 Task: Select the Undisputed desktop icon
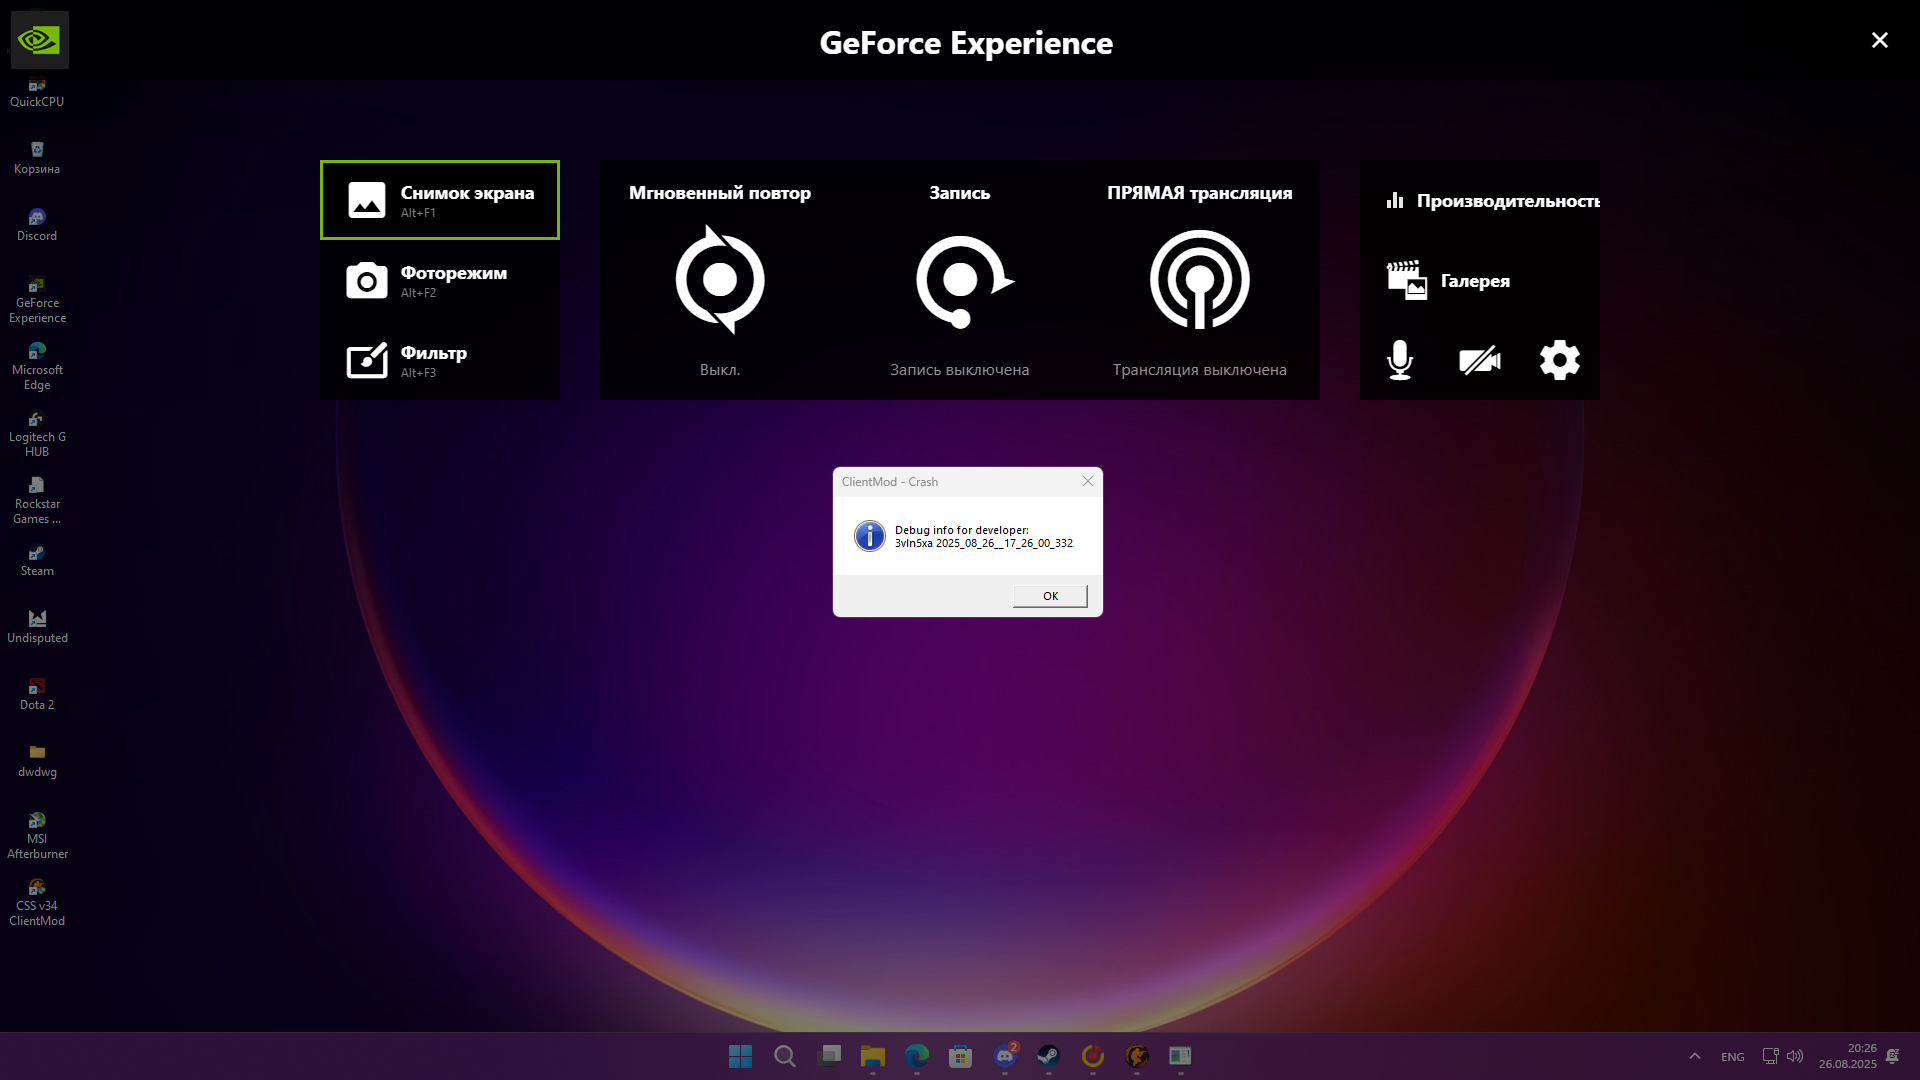37,628
